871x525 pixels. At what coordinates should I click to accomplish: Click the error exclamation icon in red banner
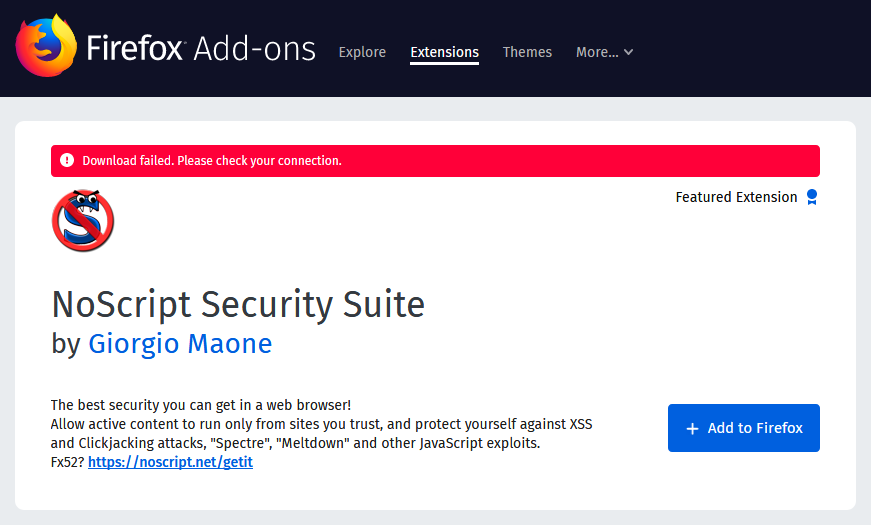point(67,161)
